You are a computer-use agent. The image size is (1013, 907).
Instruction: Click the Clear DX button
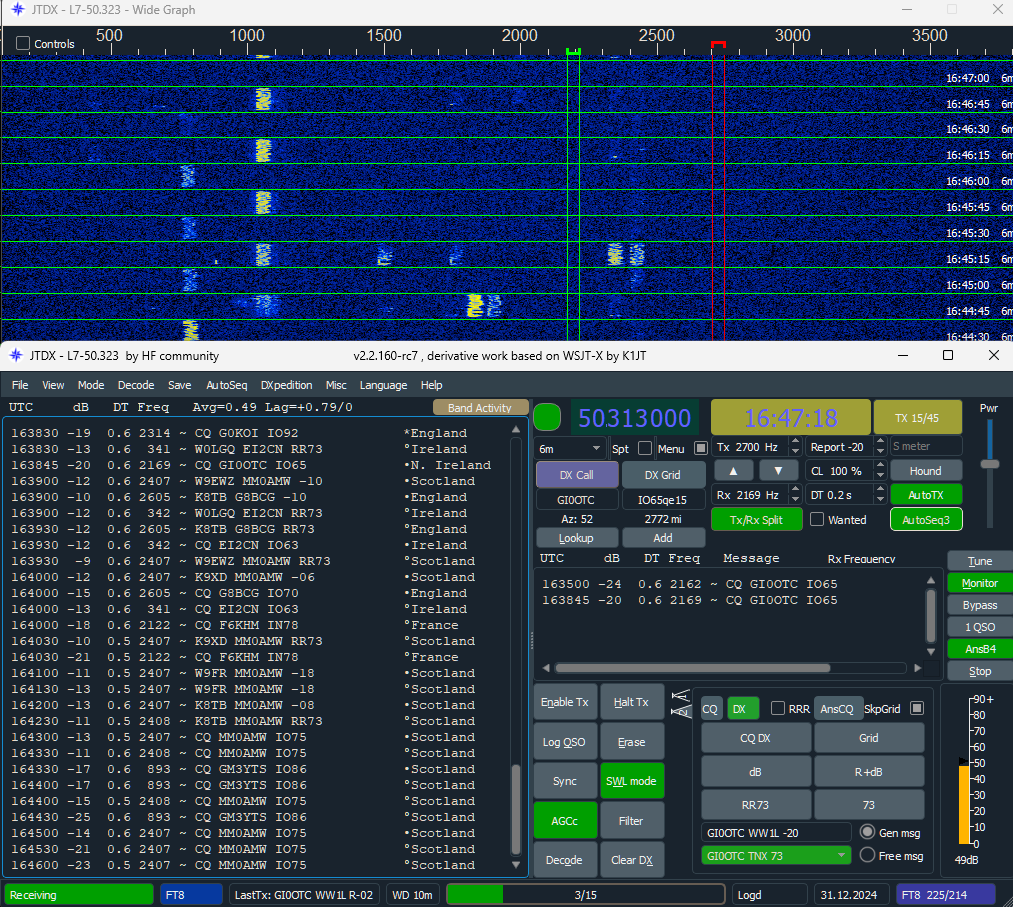click(x=631, y=860)
